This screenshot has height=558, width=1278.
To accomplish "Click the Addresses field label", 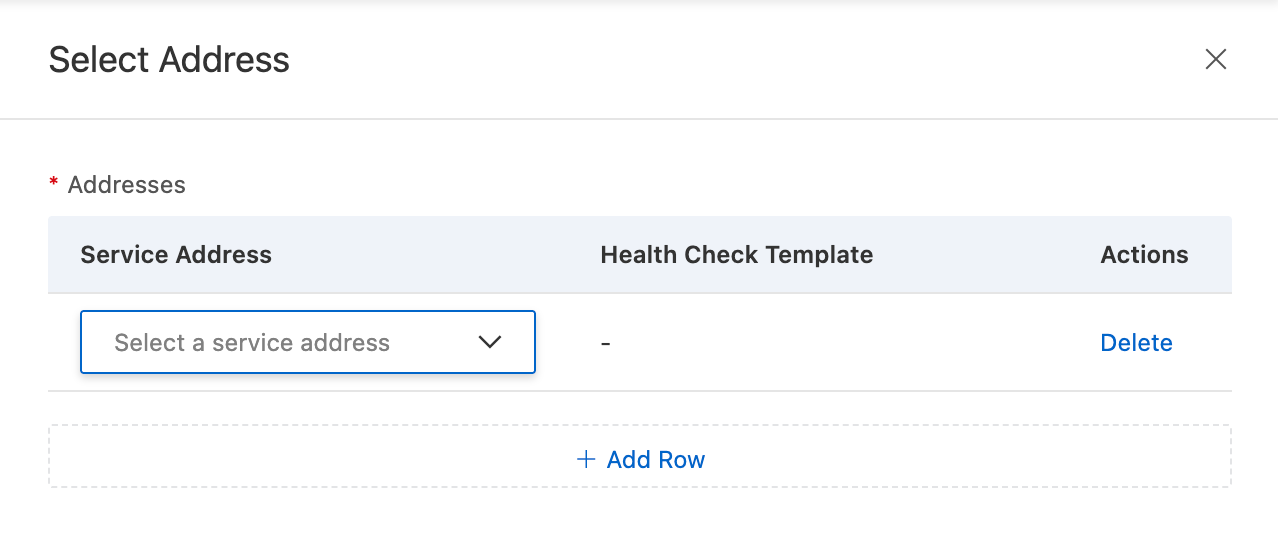I will pos(126,185).
